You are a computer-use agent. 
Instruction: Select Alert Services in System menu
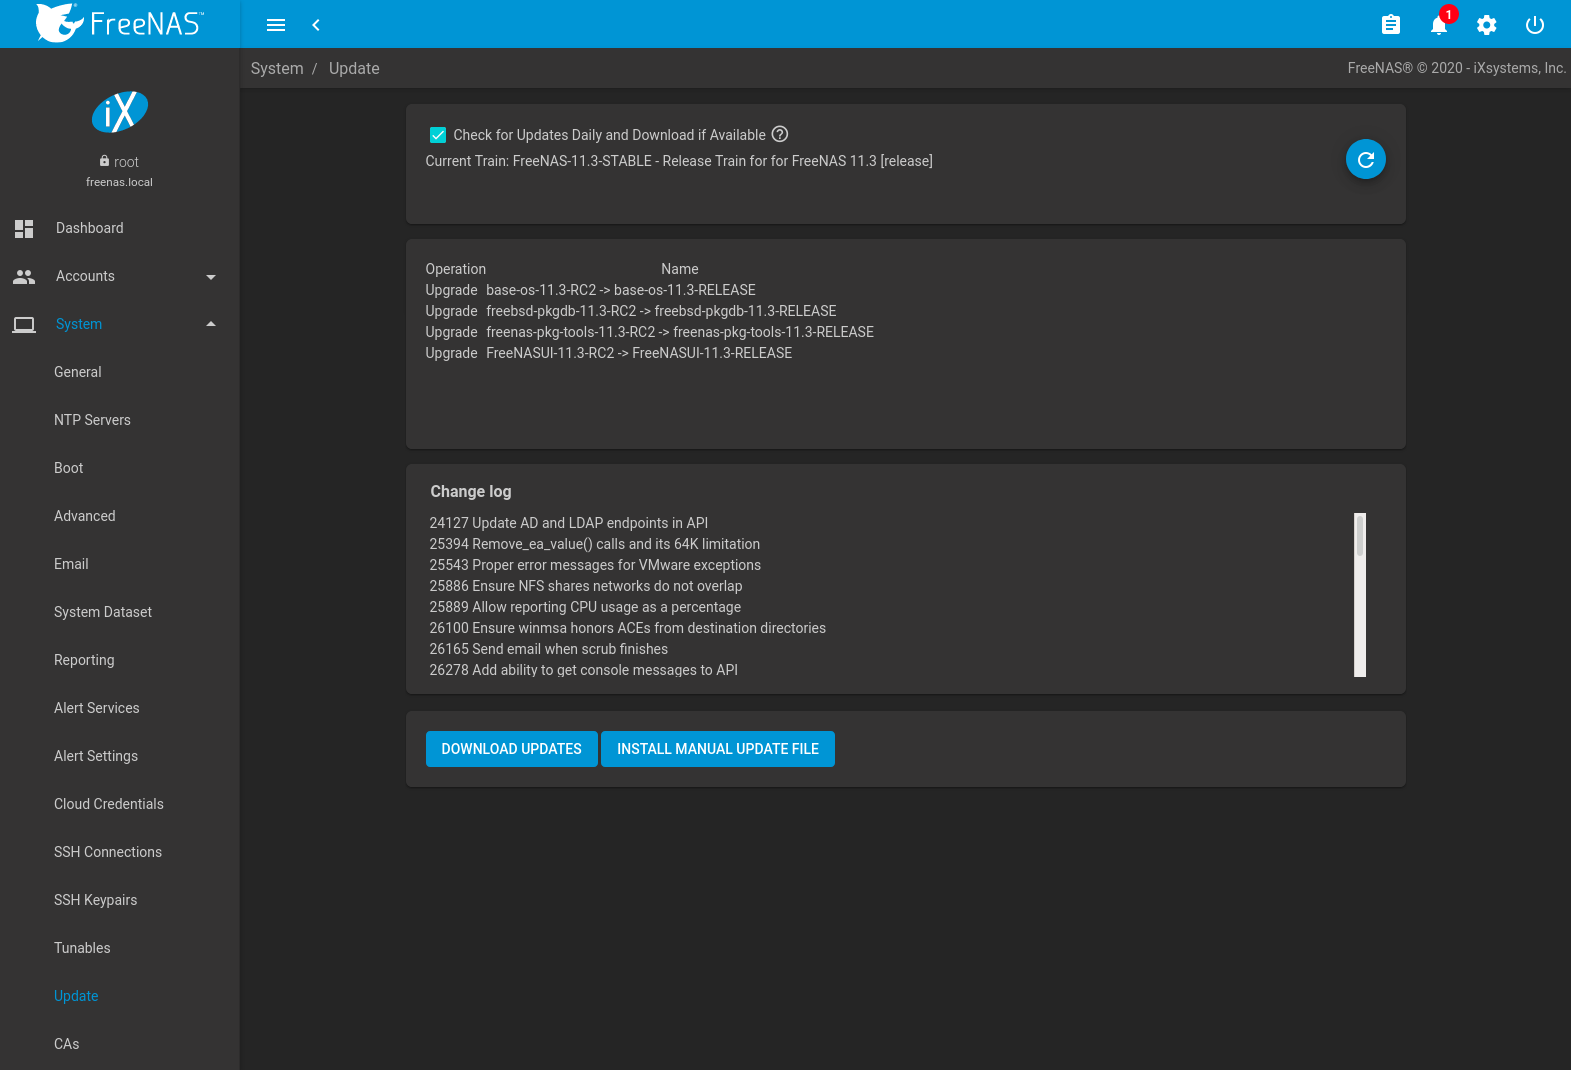(x=97, y=708)
